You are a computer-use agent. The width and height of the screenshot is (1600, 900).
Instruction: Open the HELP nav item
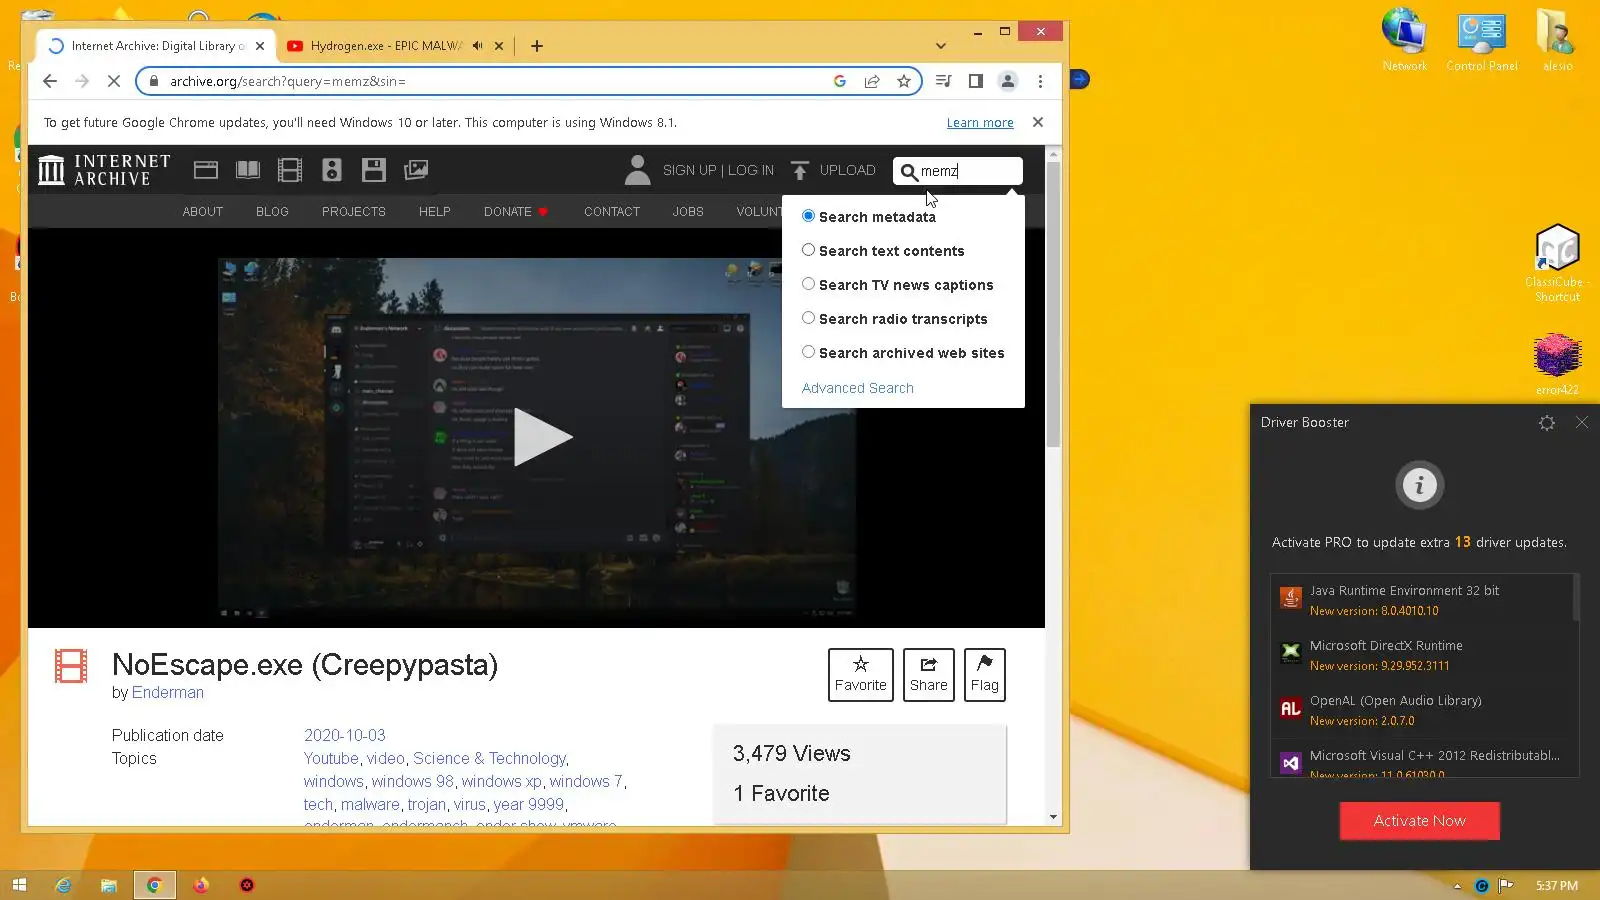(x=435, y=212)
